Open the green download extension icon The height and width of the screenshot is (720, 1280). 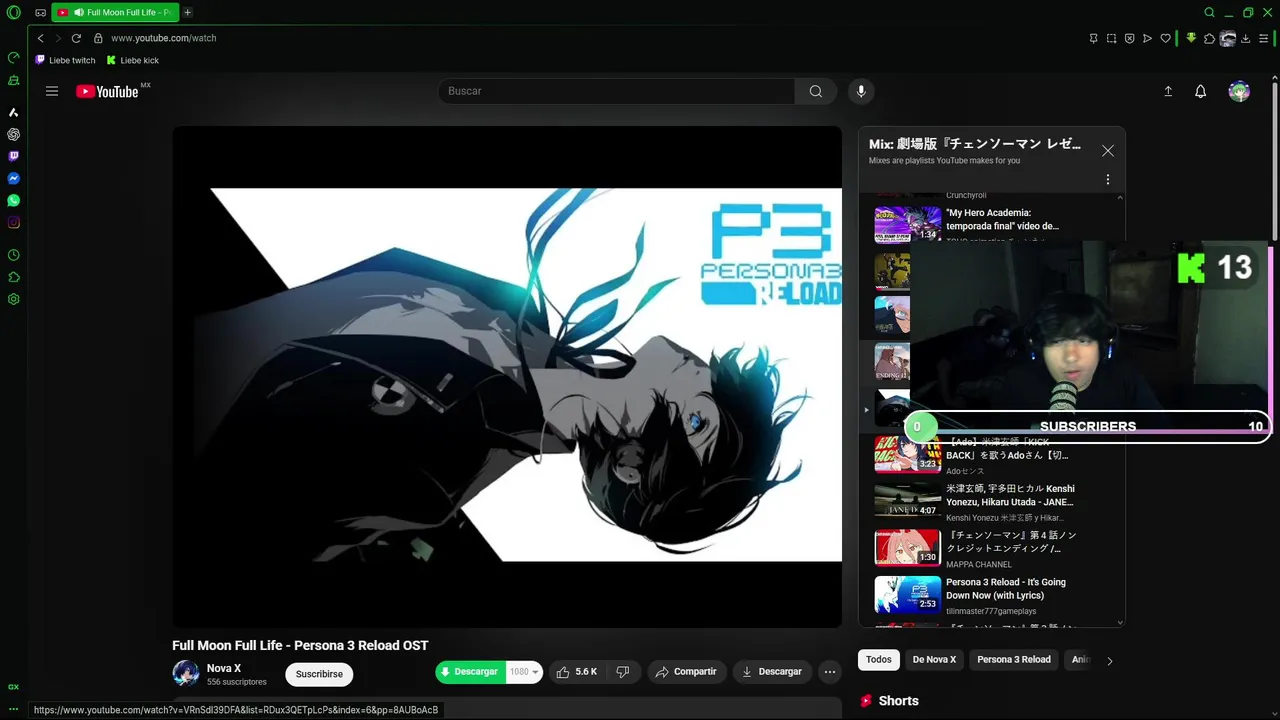[x=1191, y=38]
